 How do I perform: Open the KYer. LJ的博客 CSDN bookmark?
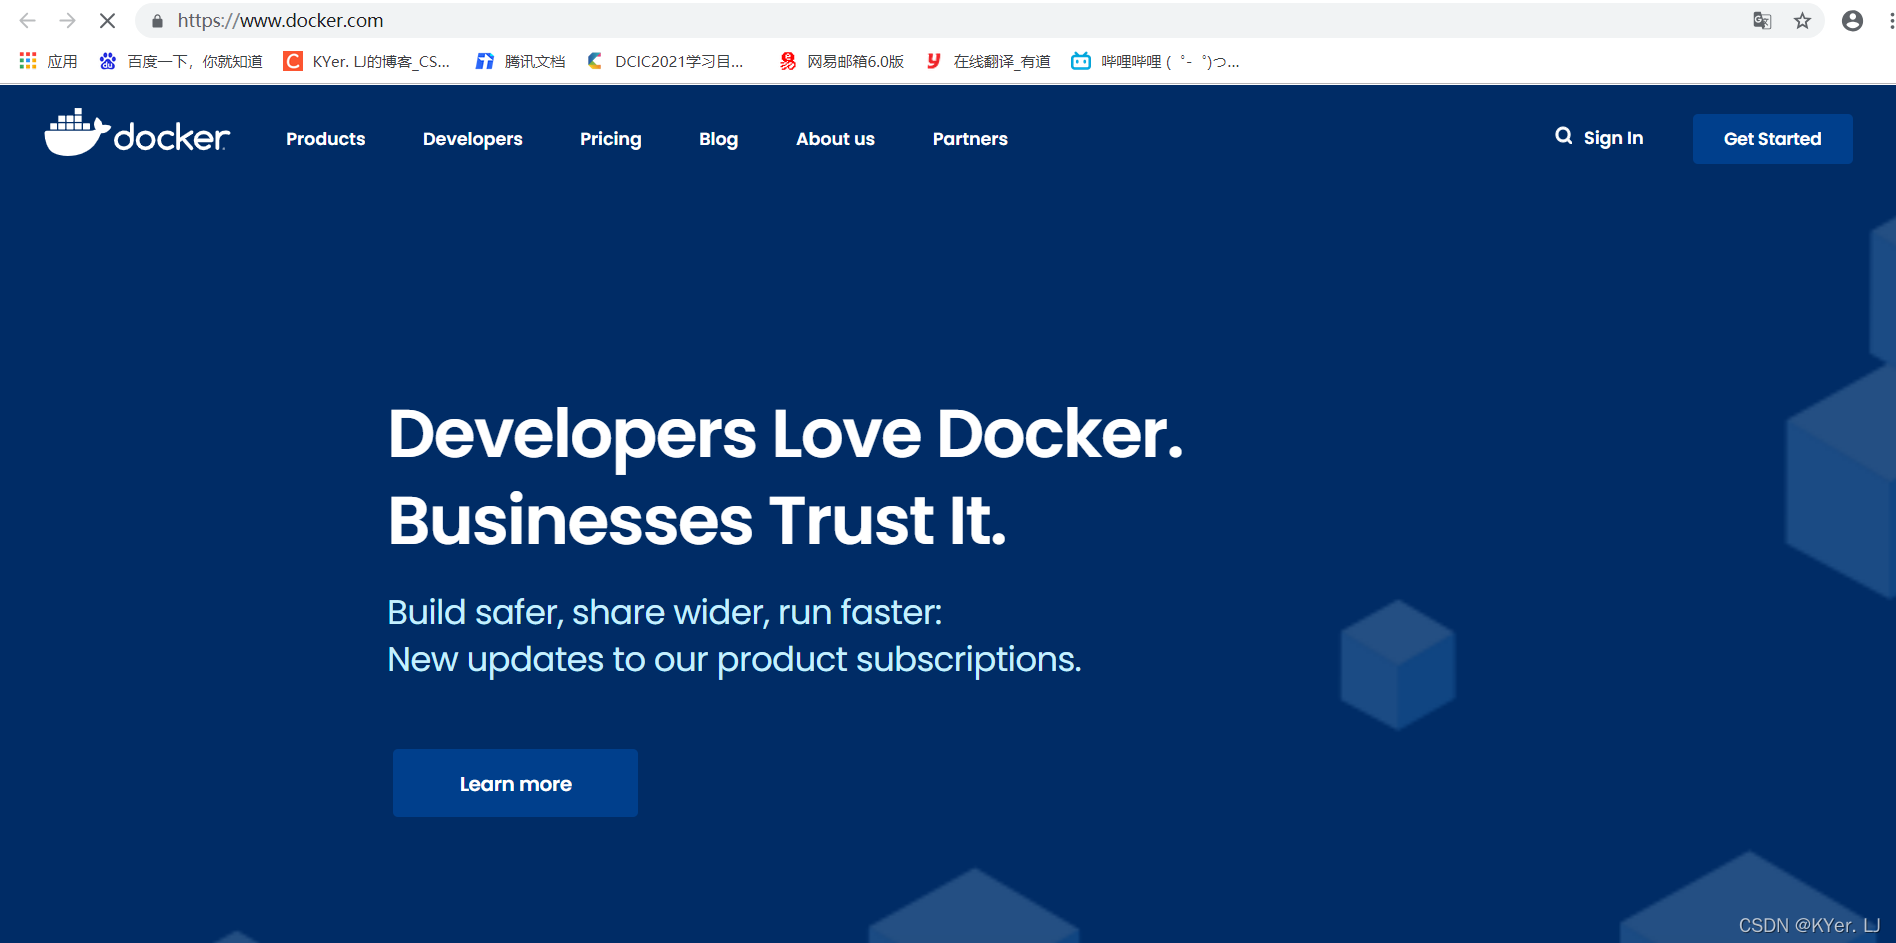tap(367, 61)
